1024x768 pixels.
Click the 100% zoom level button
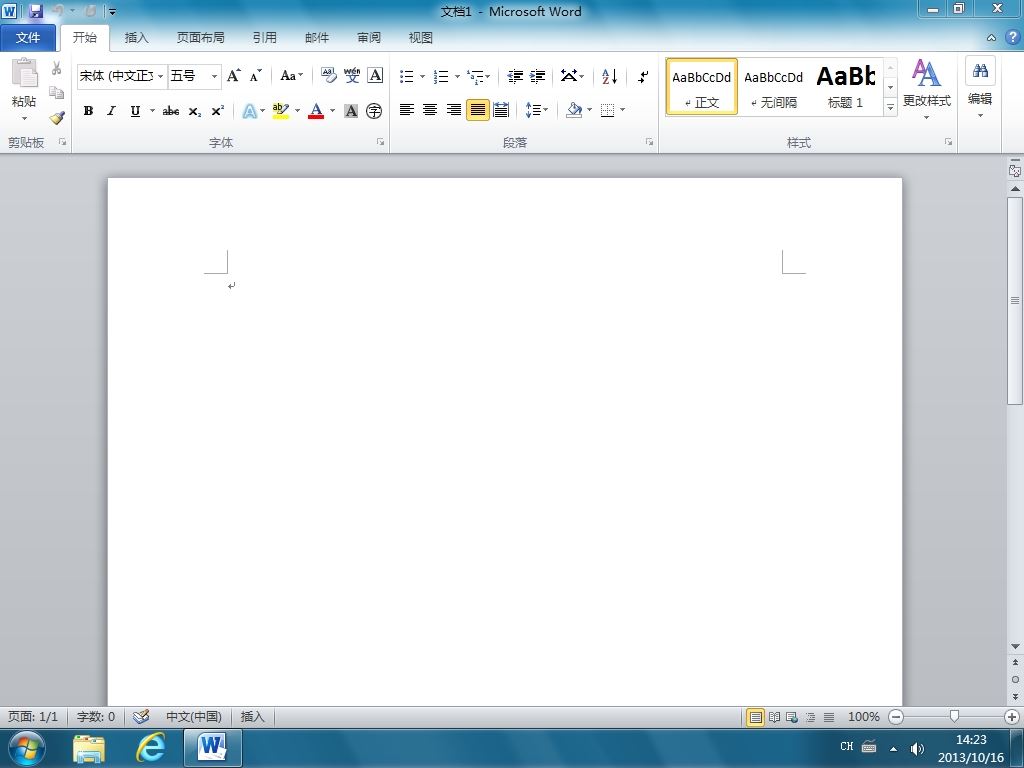(x=863, y=717)
